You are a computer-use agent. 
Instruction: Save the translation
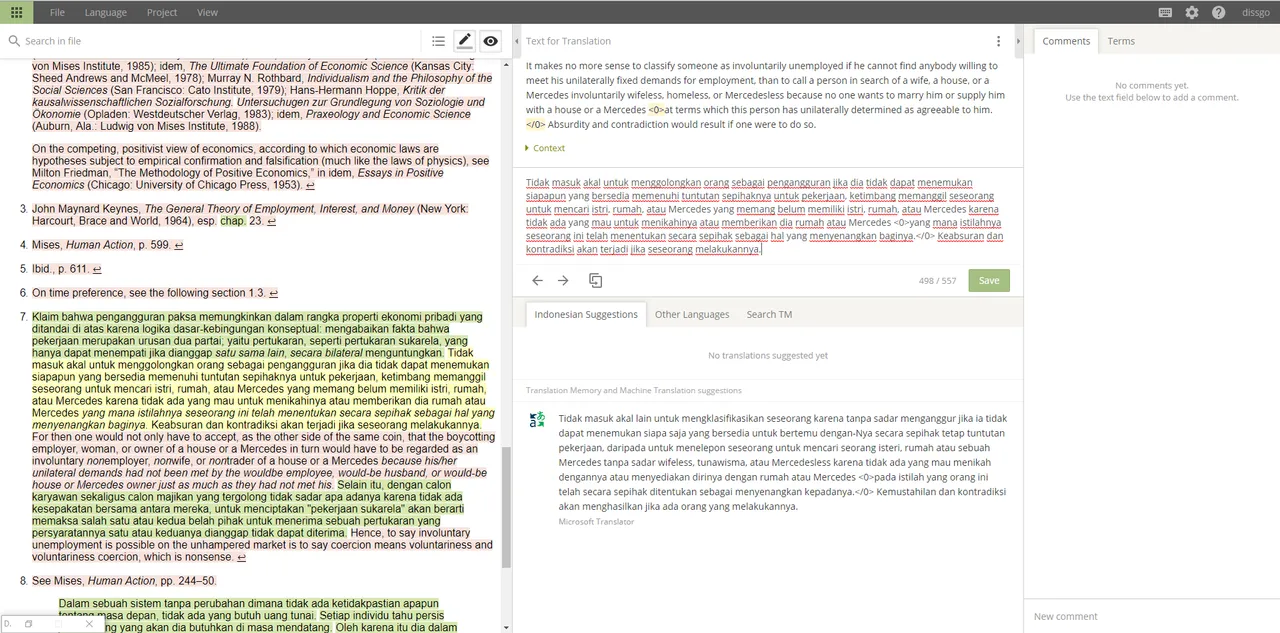point(989,281)
